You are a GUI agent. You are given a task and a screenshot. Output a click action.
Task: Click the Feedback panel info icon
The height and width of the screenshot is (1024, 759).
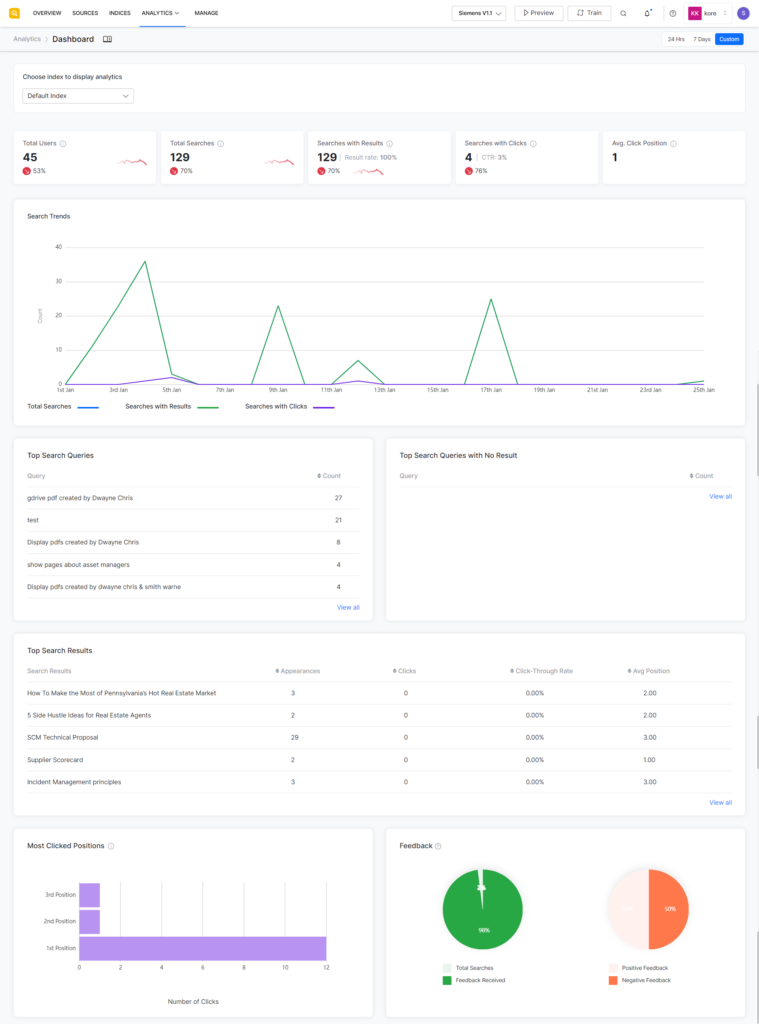(x=436, y=845)
